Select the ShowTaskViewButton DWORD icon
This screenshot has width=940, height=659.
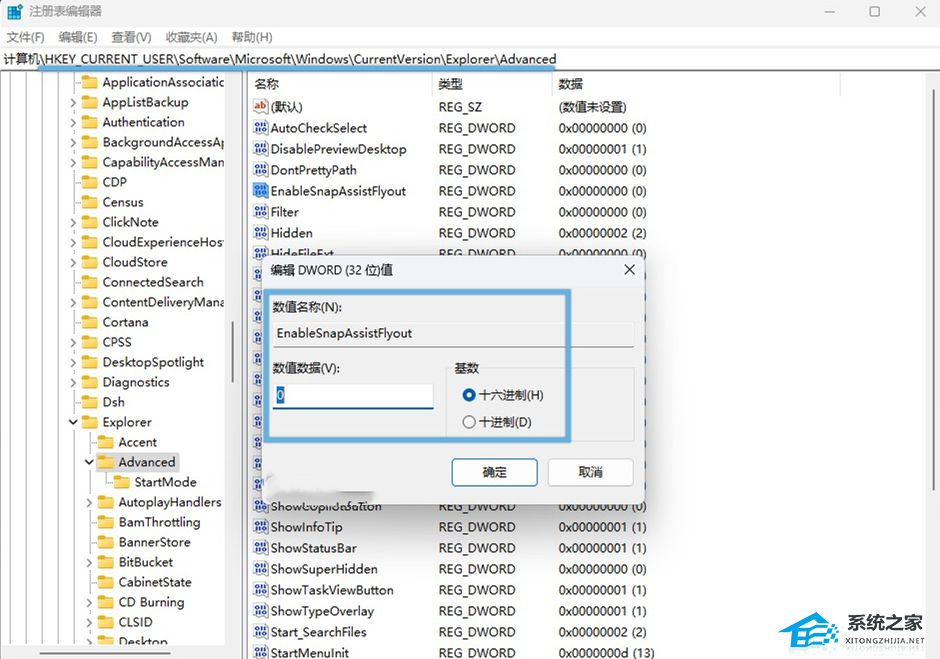(260, 590)
